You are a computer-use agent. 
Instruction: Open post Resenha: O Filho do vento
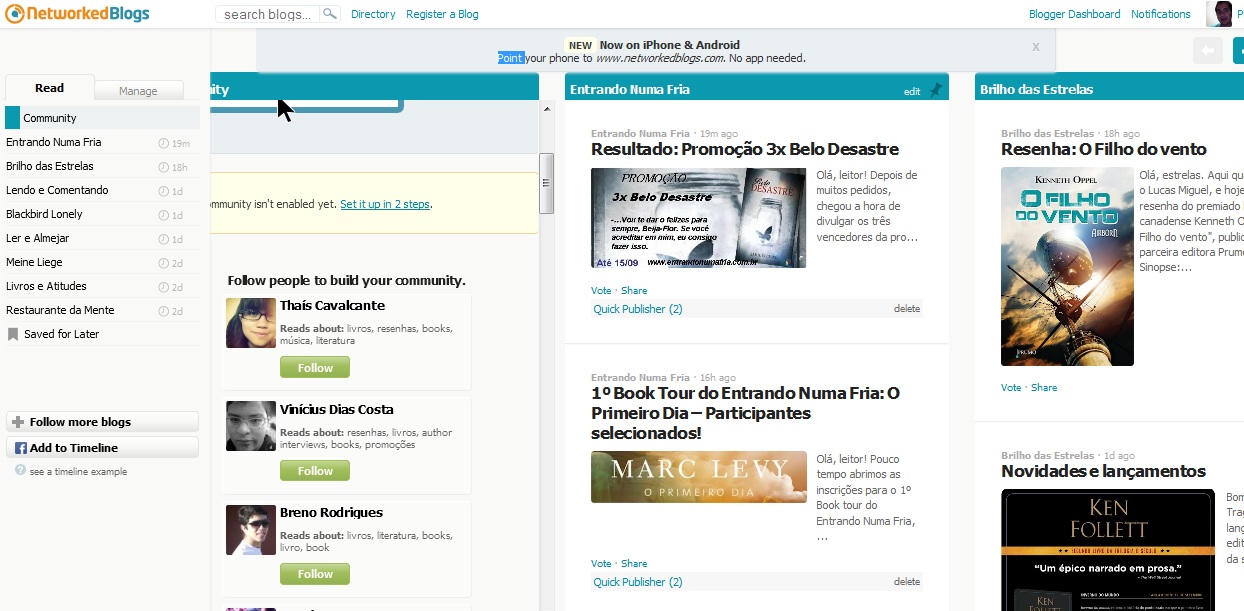point(1104,150)
